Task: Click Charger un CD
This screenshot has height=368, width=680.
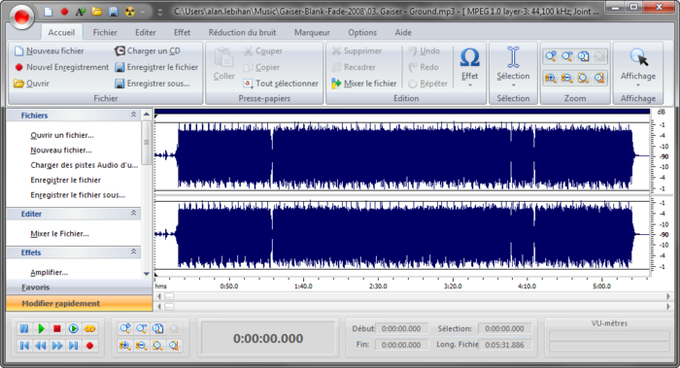Action: click(x=147, y=51)
